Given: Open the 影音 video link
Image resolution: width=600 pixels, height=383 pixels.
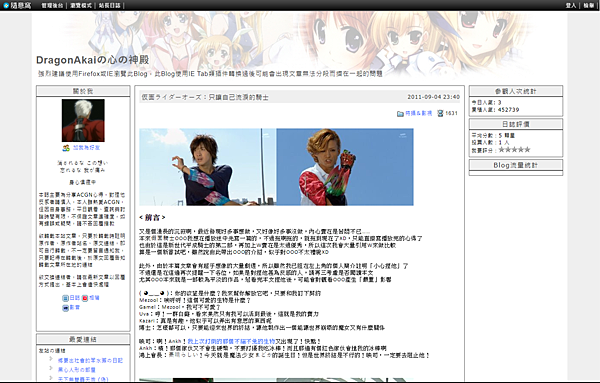Looking at the screenshot, I should (x=75, y=307).
